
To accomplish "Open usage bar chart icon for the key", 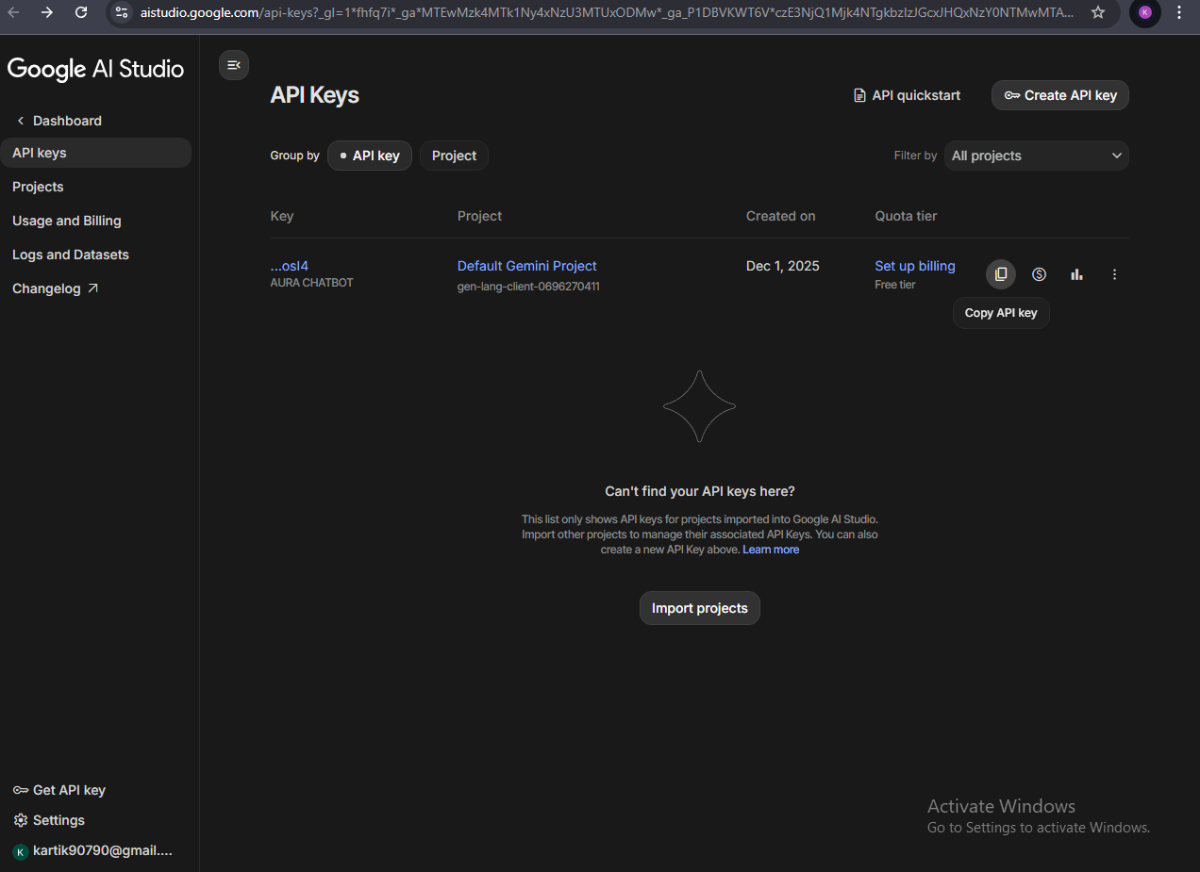I will click(x=1077, y=274).
